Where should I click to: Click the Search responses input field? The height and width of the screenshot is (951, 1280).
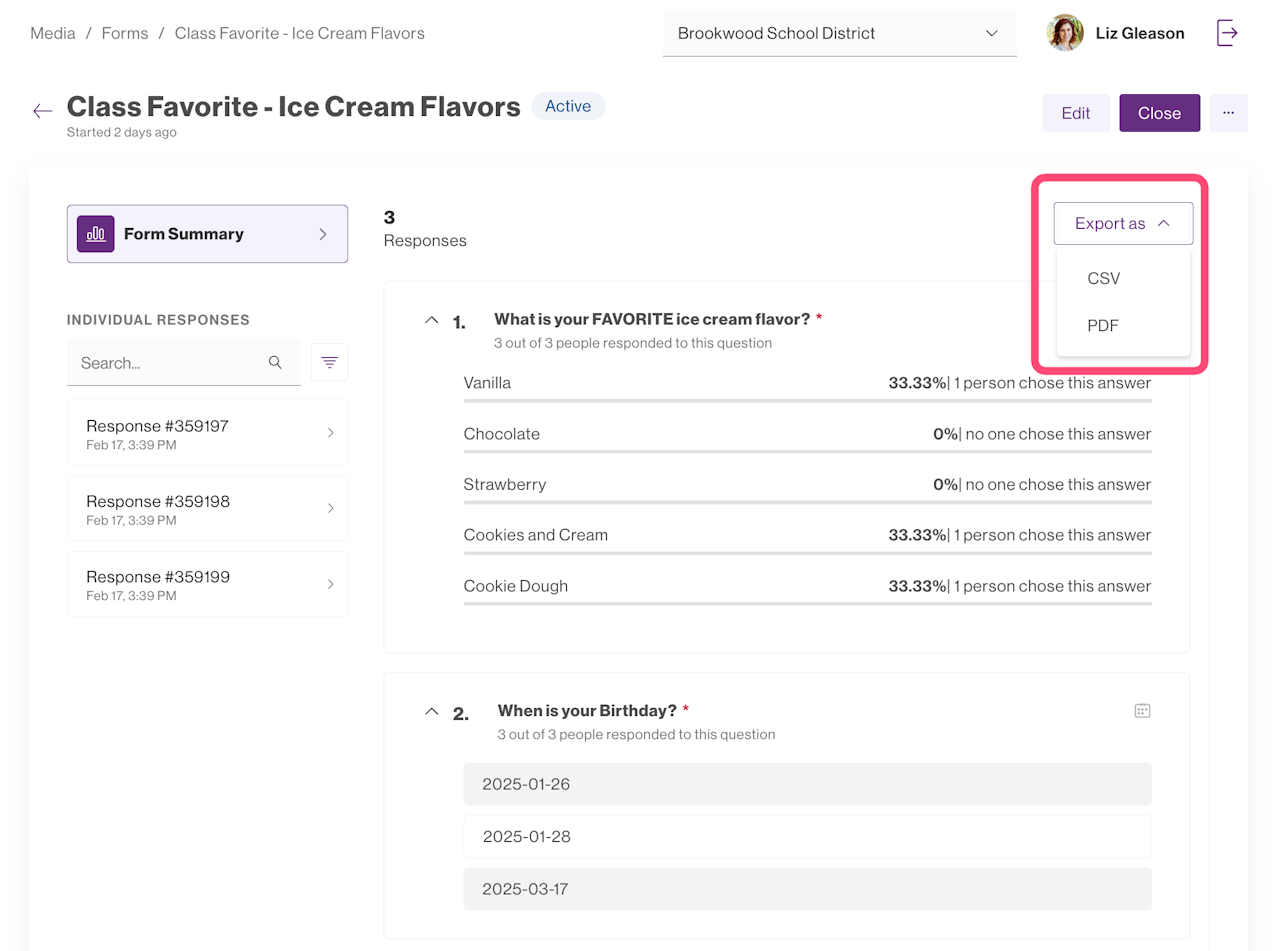point(165,363)
